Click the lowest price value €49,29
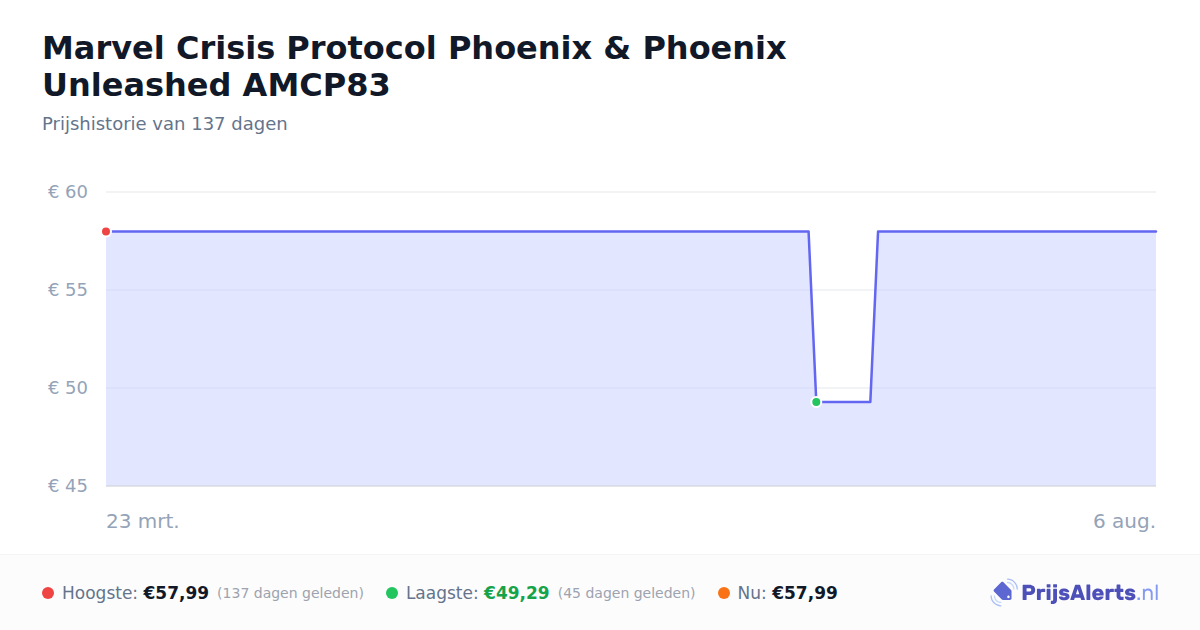 coord(517,593)
